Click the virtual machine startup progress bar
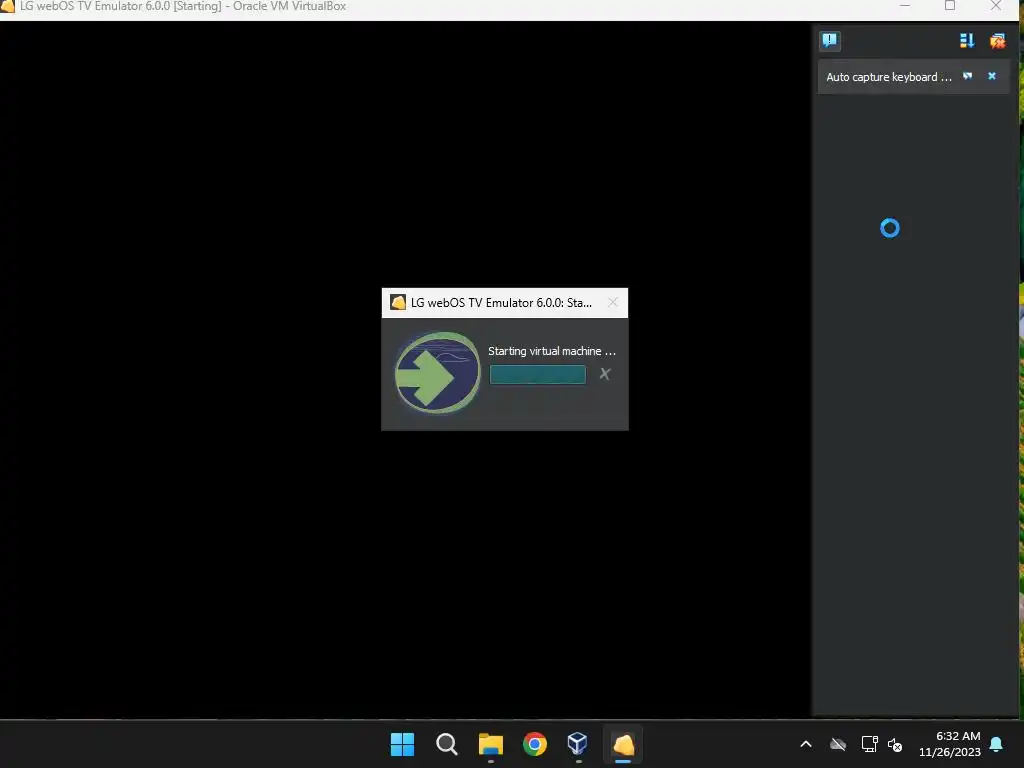 point(537,374)
